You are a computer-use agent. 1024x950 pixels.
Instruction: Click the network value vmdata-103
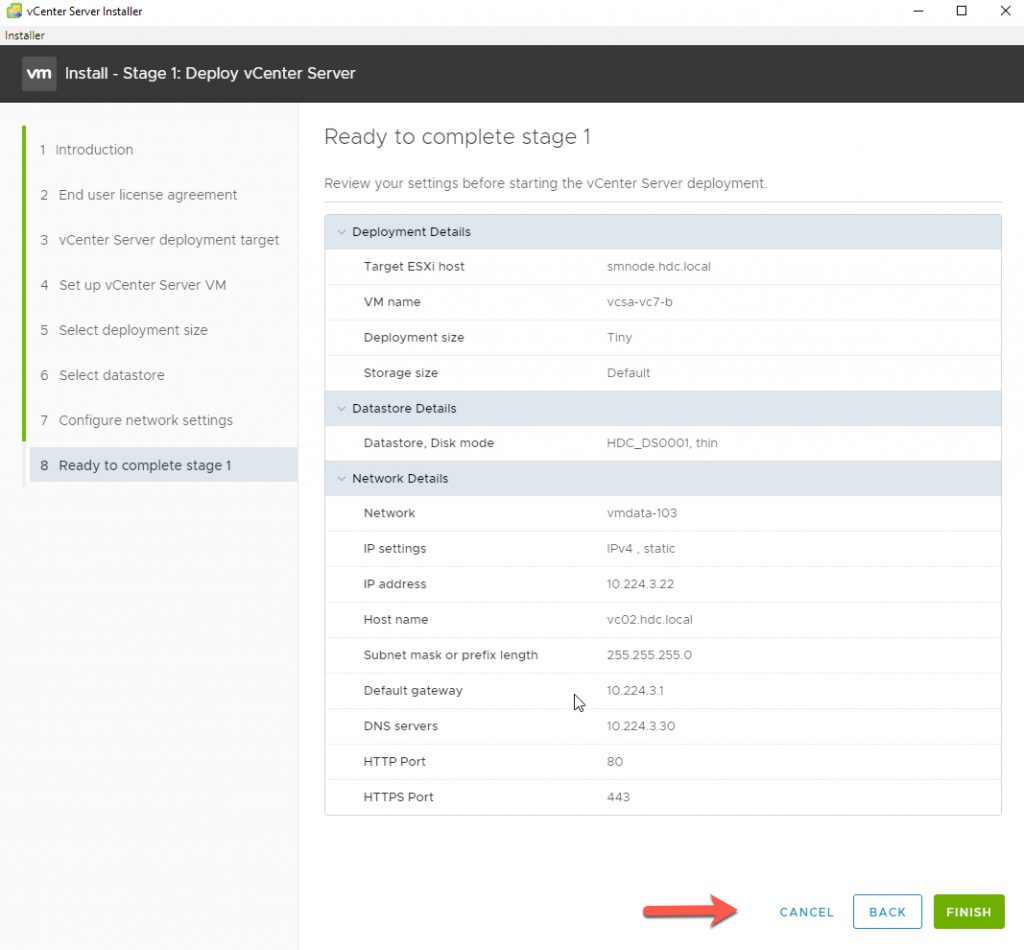pos(641,513)
